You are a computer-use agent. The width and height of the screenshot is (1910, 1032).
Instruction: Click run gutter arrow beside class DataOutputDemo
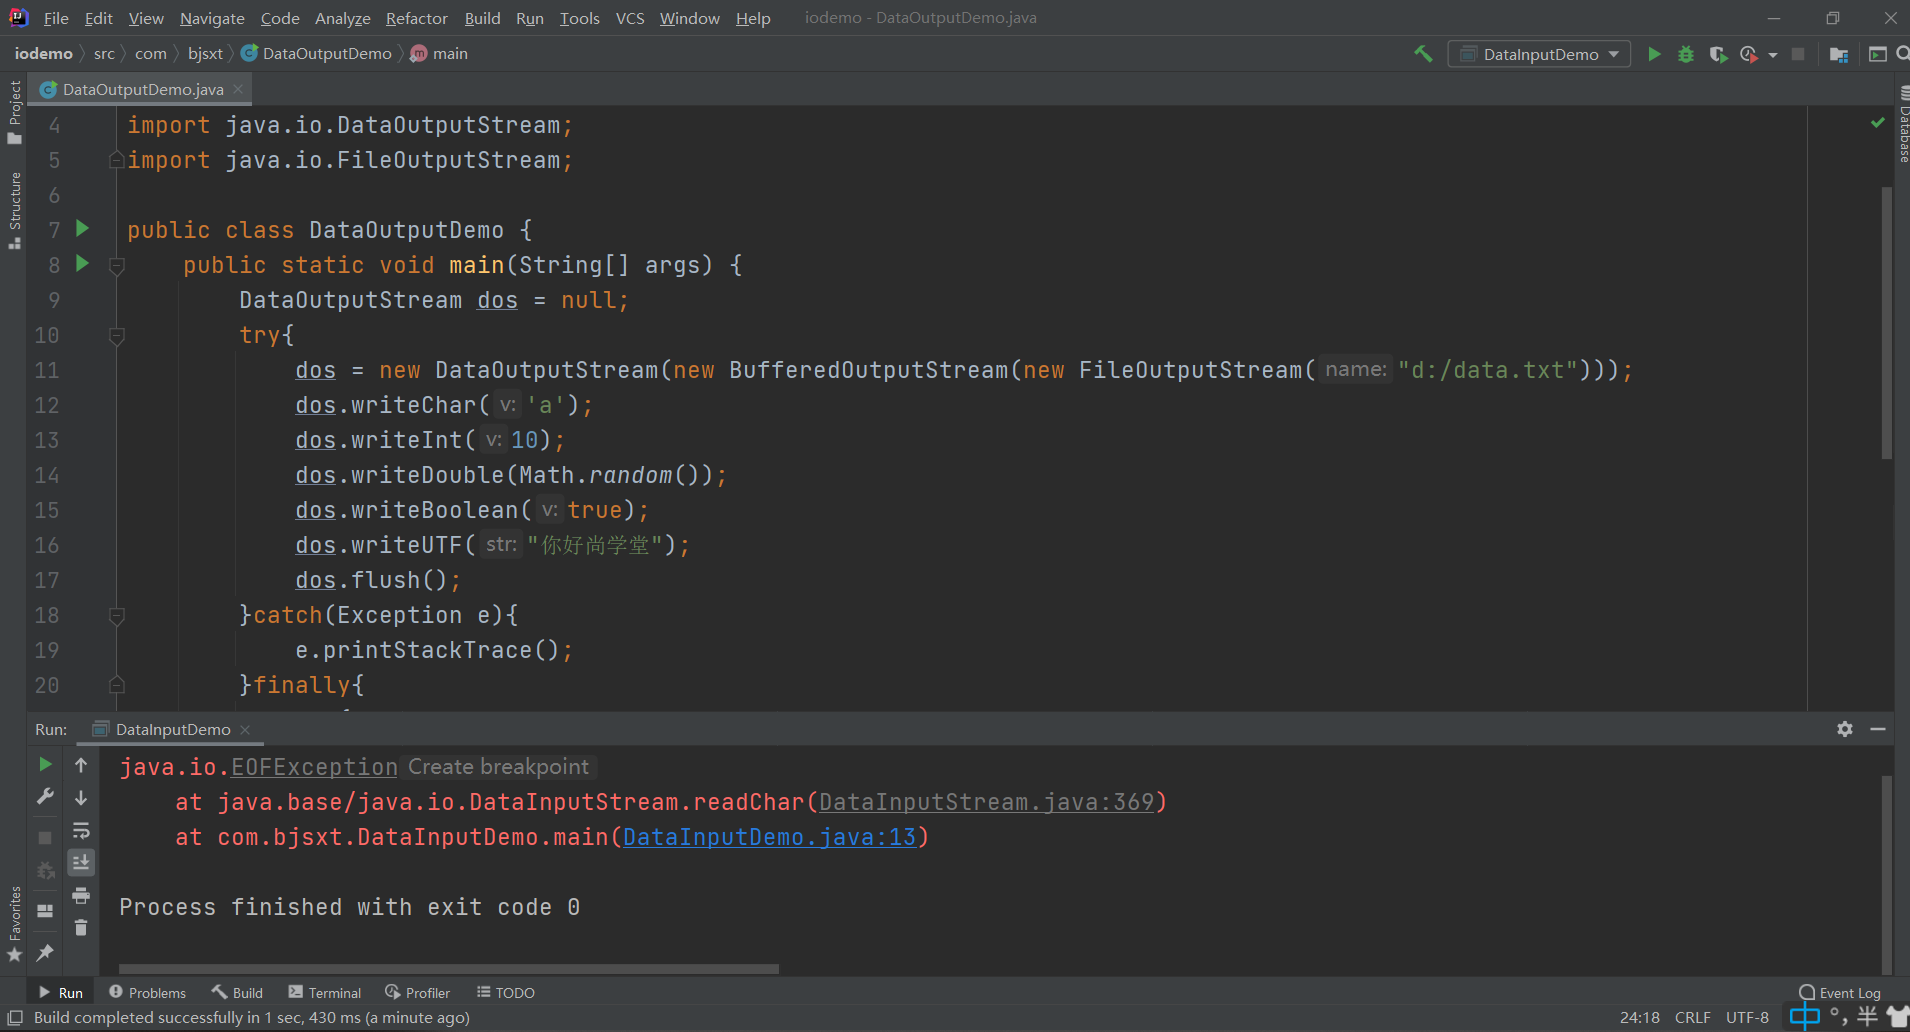pyautogui.click(x=83, y=229)
